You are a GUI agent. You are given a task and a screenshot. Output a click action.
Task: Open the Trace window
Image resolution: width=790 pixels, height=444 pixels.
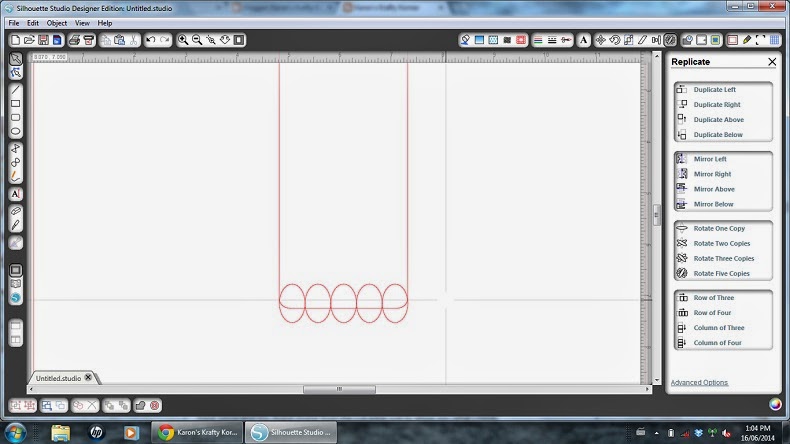click(x=715, y=40)
